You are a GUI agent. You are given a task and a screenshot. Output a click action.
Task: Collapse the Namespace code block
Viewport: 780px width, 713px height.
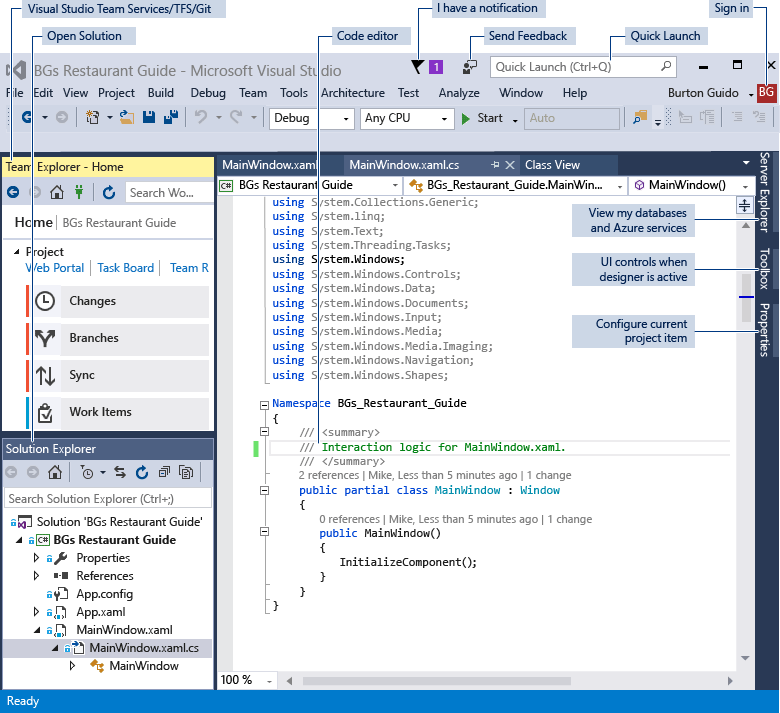click(x=264, y=404)
